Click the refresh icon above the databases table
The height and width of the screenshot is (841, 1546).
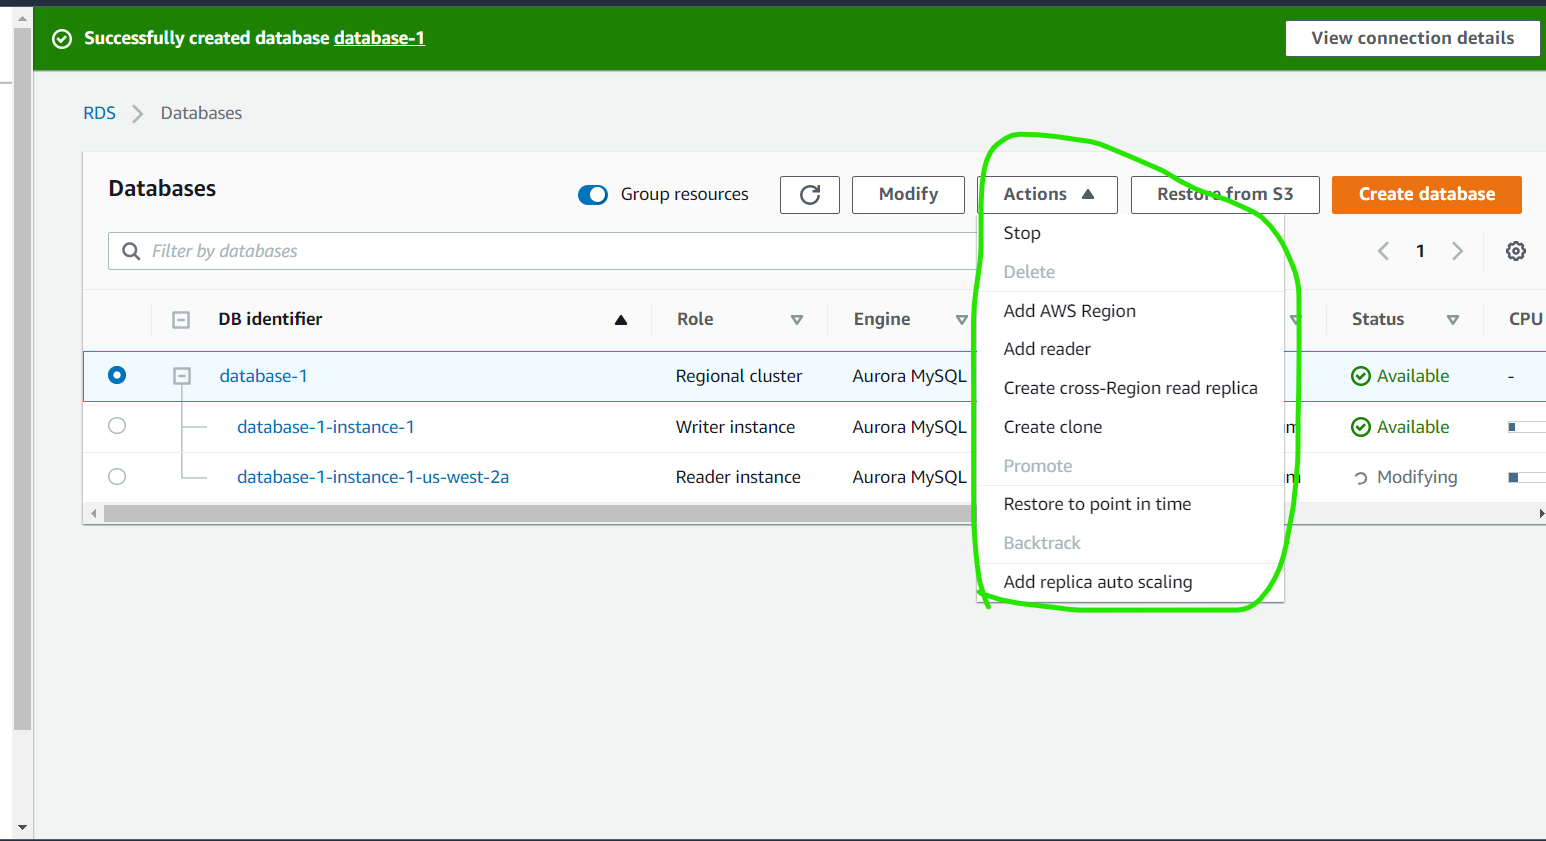[809, 194]
